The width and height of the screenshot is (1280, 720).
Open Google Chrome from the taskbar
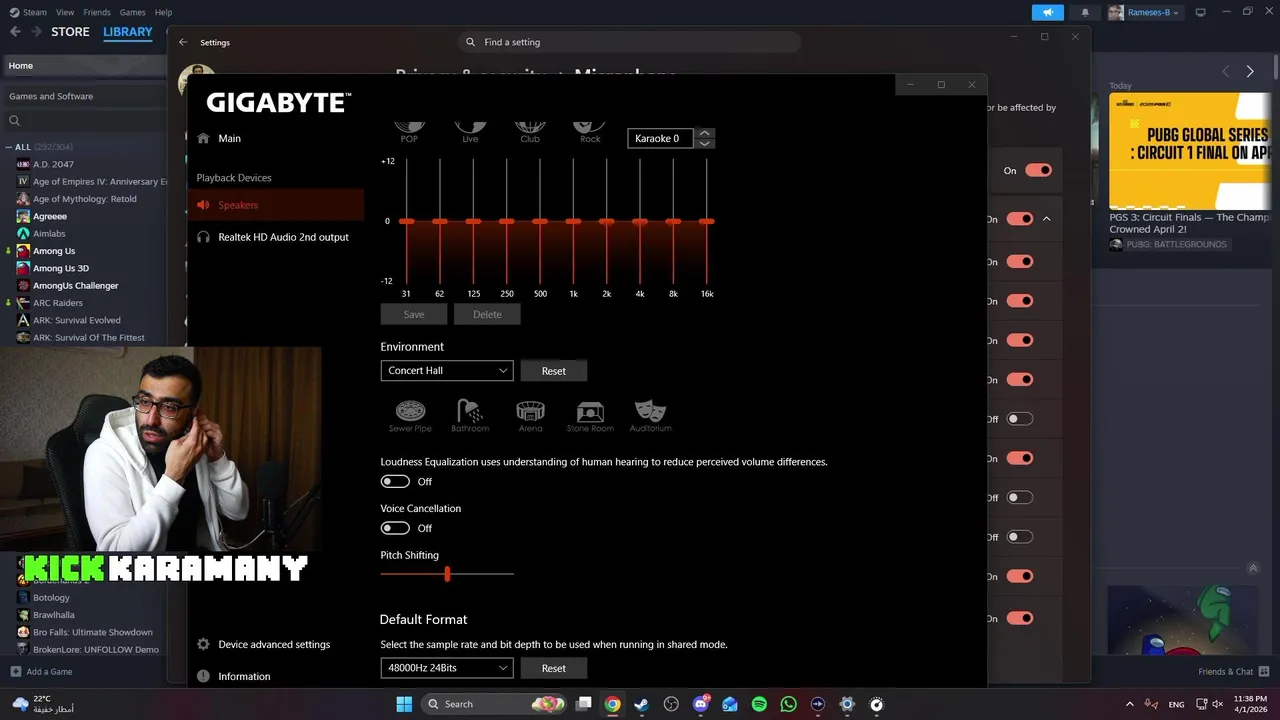point(612,704)
